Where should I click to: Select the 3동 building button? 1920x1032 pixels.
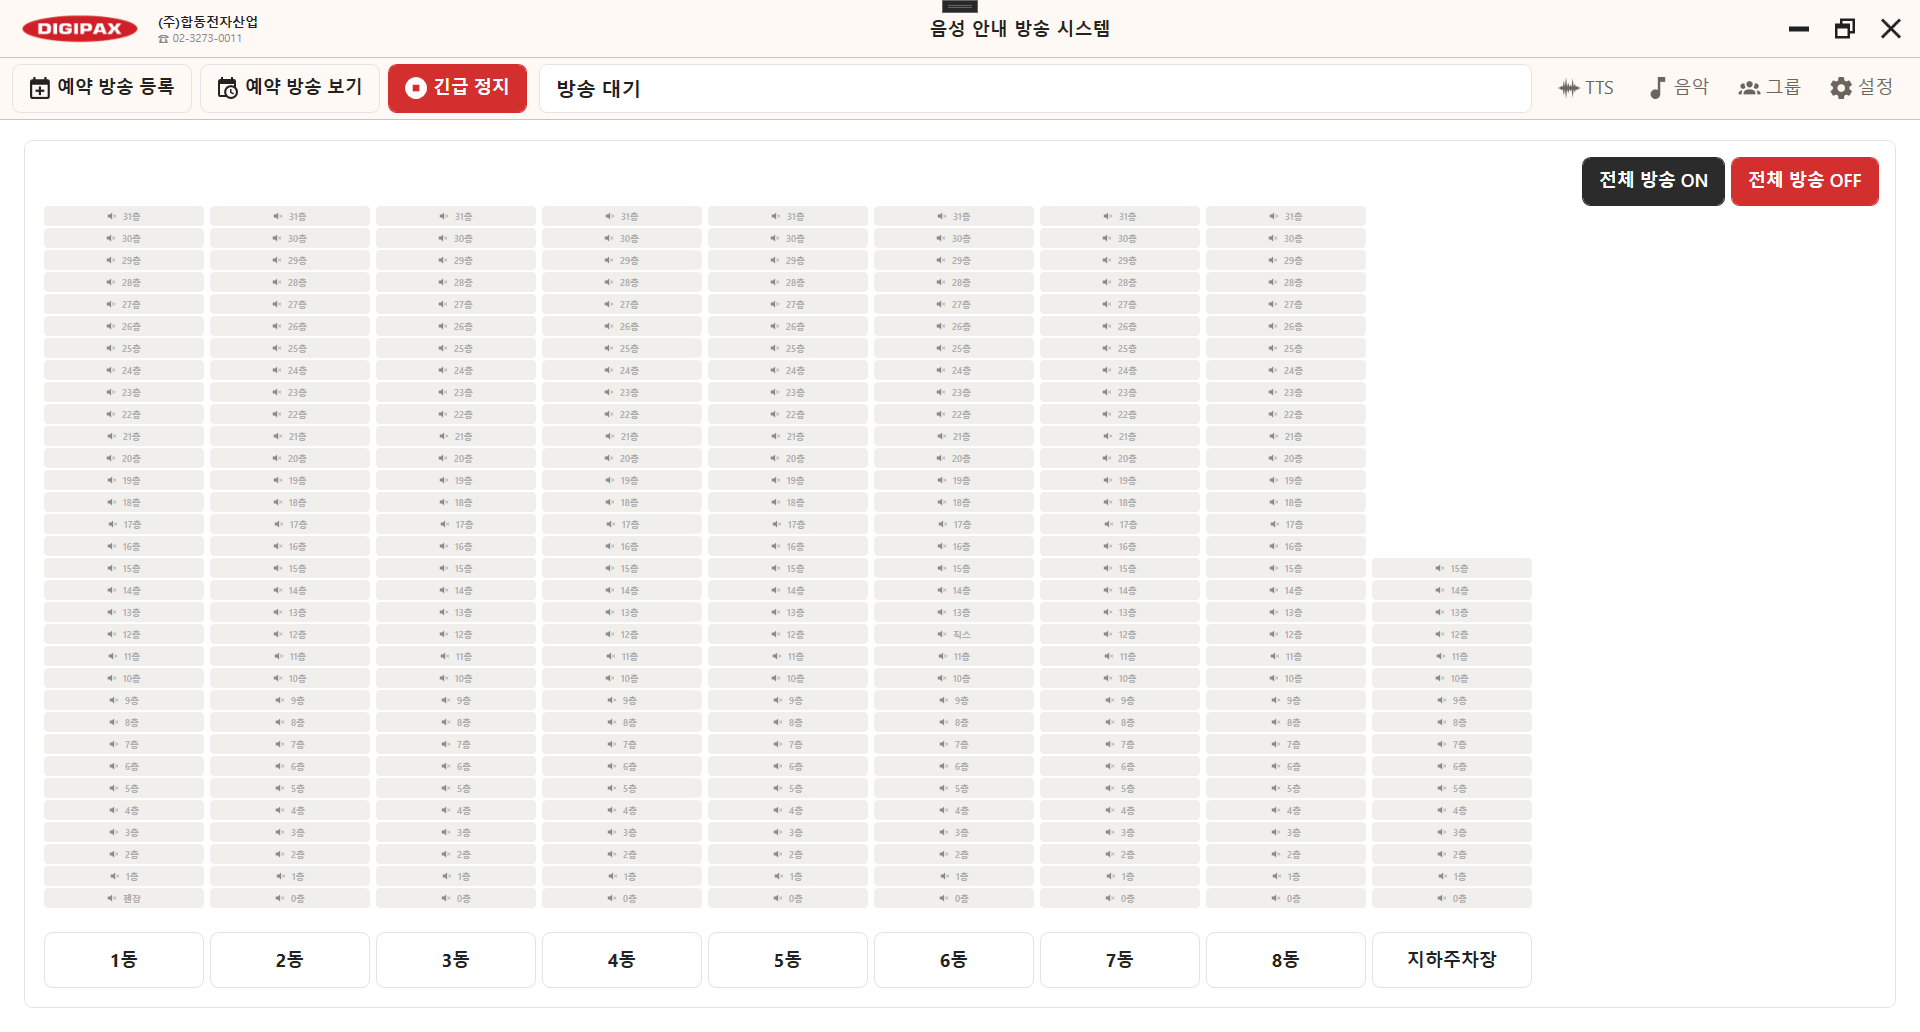456,960
